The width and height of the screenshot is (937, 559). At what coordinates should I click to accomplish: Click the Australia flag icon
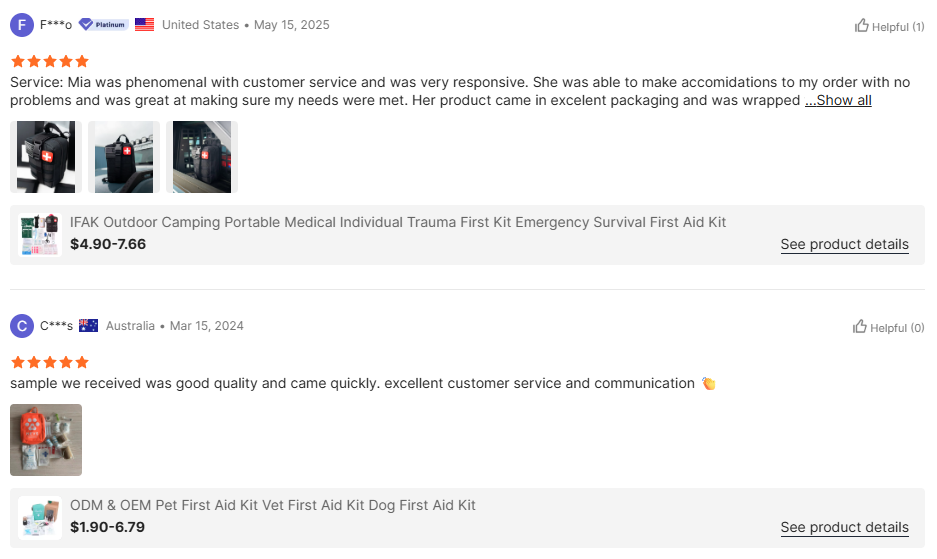[x=89, y=326]
